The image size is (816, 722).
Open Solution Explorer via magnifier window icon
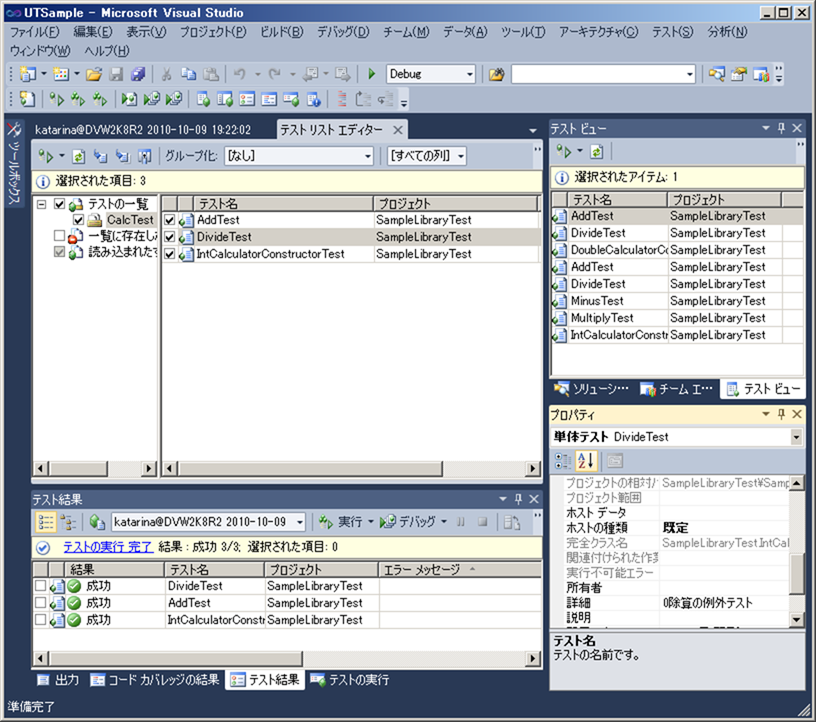(x=717, y=74)
